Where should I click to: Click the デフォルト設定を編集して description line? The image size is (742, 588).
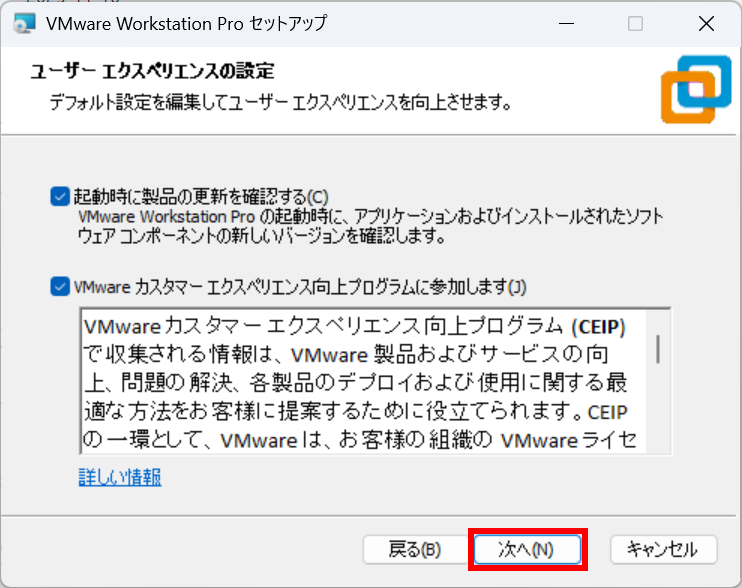[x=281, y=102]
